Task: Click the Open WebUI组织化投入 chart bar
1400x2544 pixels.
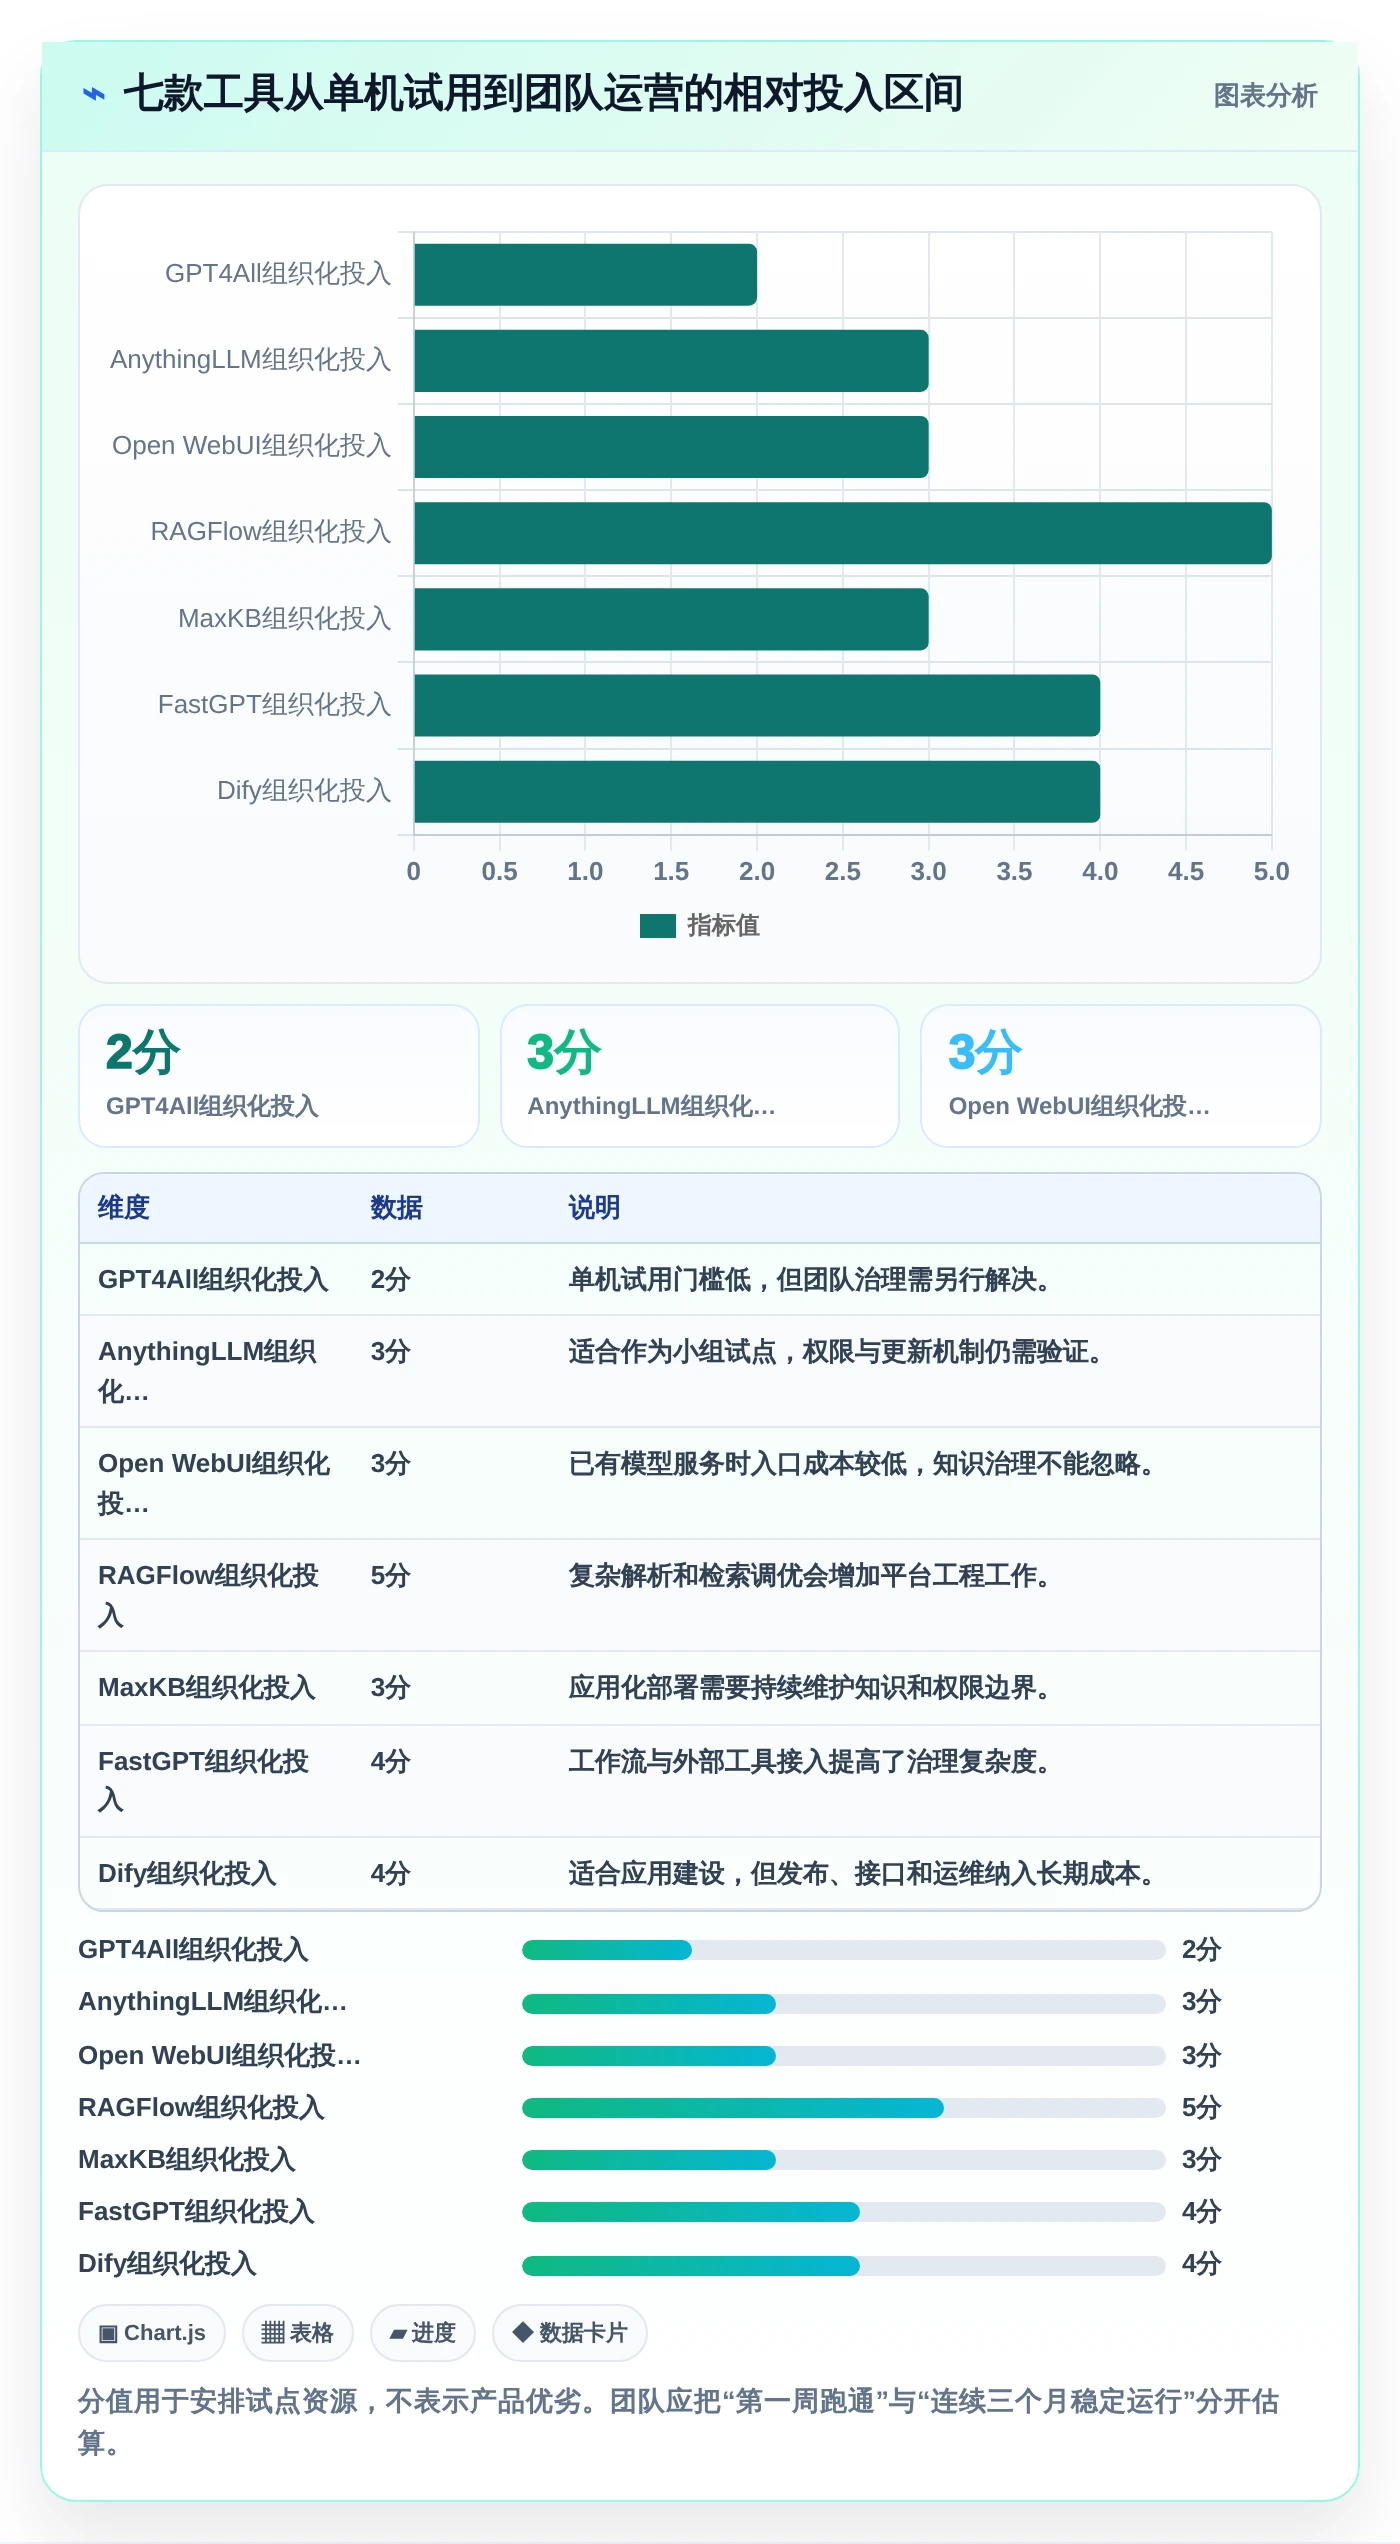Action: pos(671,447)
